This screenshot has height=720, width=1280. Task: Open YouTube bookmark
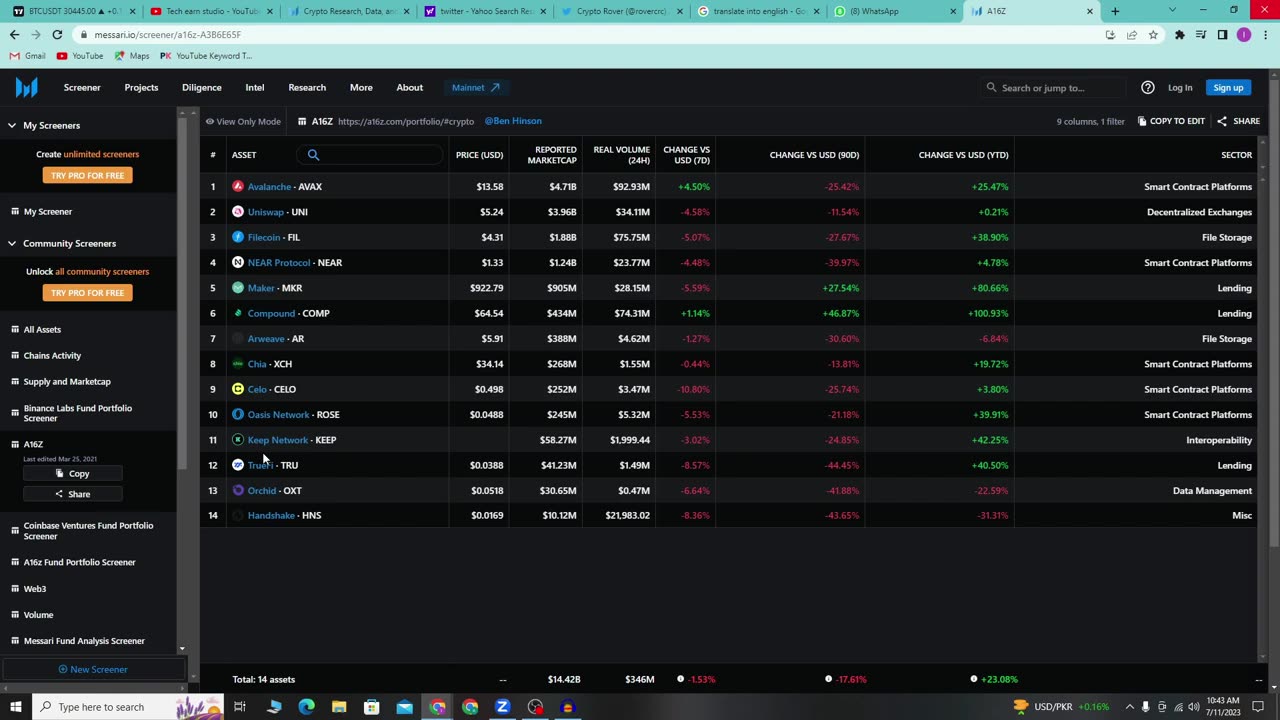click(x=80, y=56)
